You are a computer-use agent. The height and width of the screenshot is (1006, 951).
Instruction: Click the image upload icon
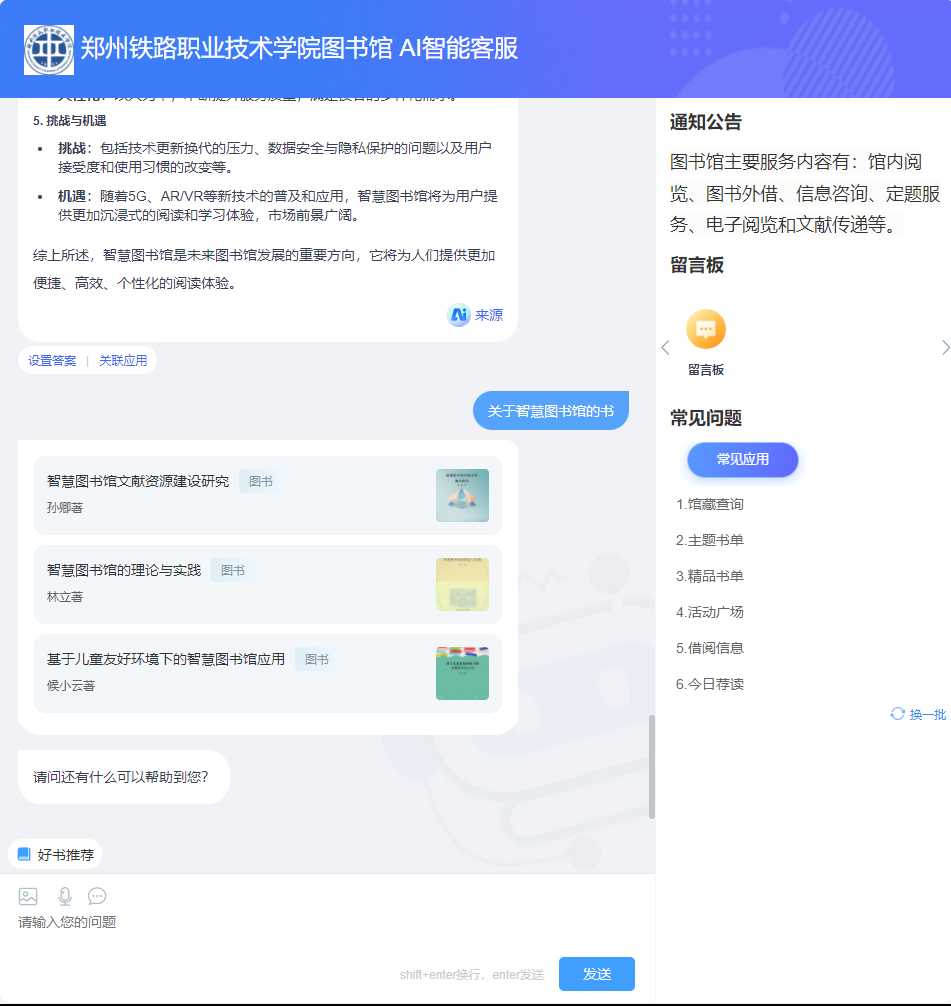point(28,896)
